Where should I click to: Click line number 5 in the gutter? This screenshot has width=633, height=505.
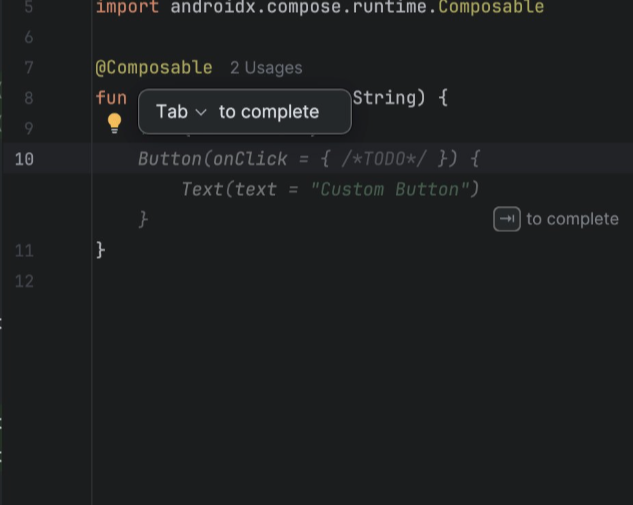point(28,7)
